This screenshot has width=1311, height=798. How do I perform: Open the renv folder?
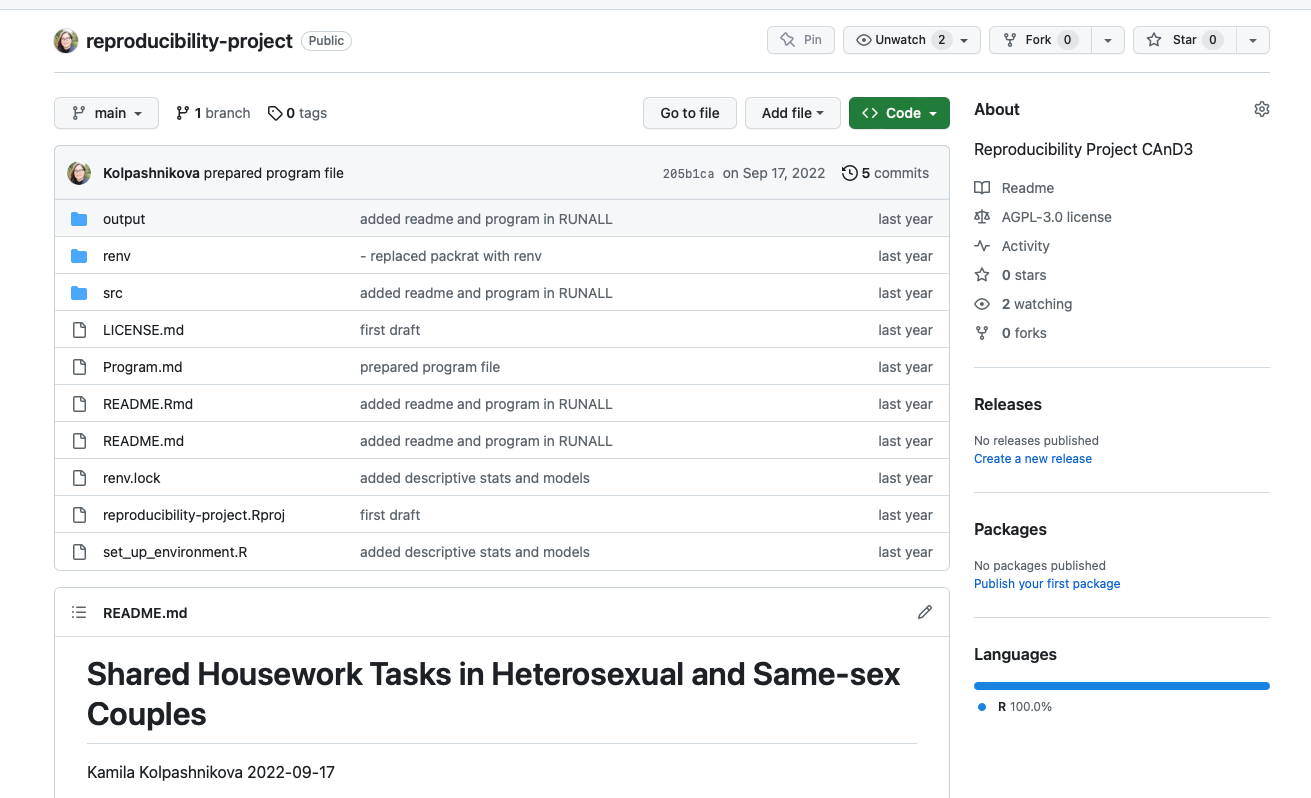[117, 256]
